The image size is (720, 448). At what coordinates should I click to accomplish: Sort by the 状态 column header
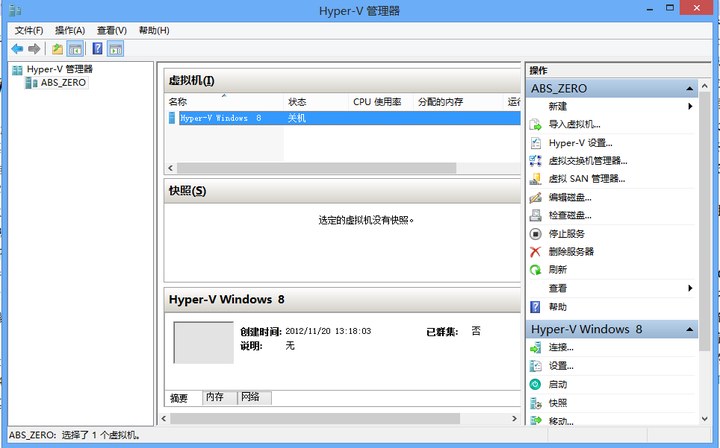tap(316, 102)
